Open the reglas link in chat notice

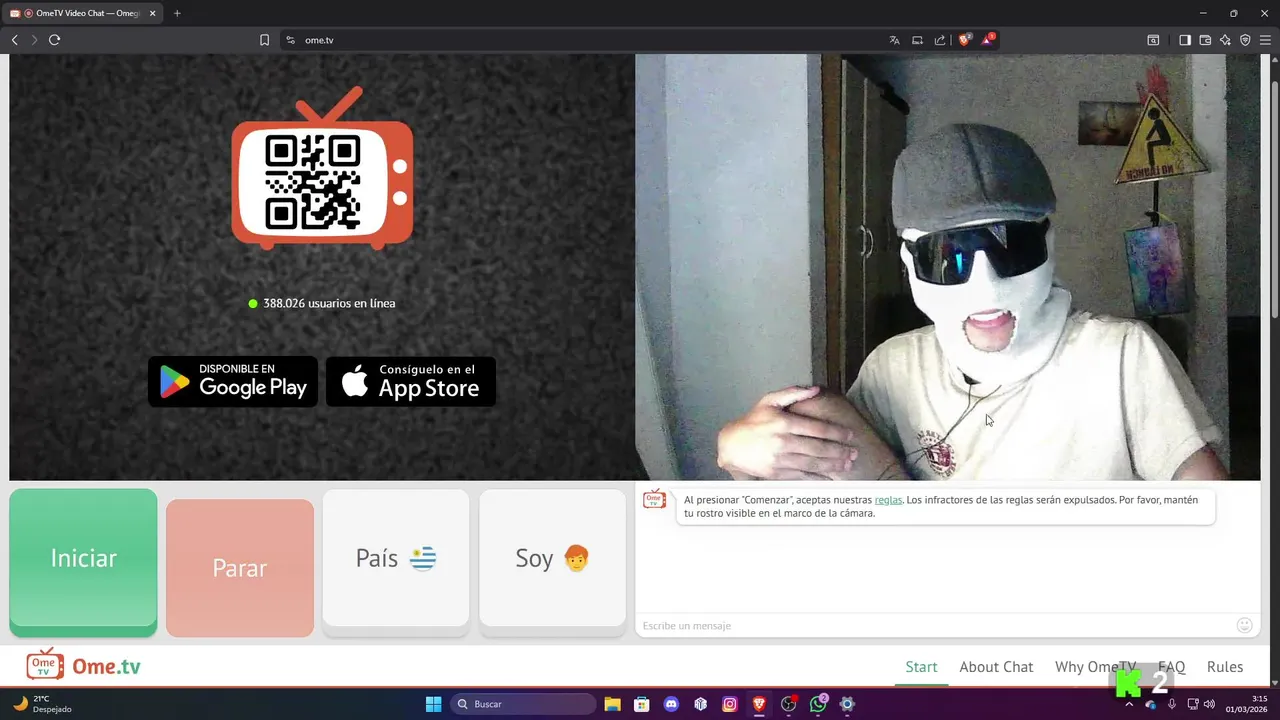click(x=888, y=500)
